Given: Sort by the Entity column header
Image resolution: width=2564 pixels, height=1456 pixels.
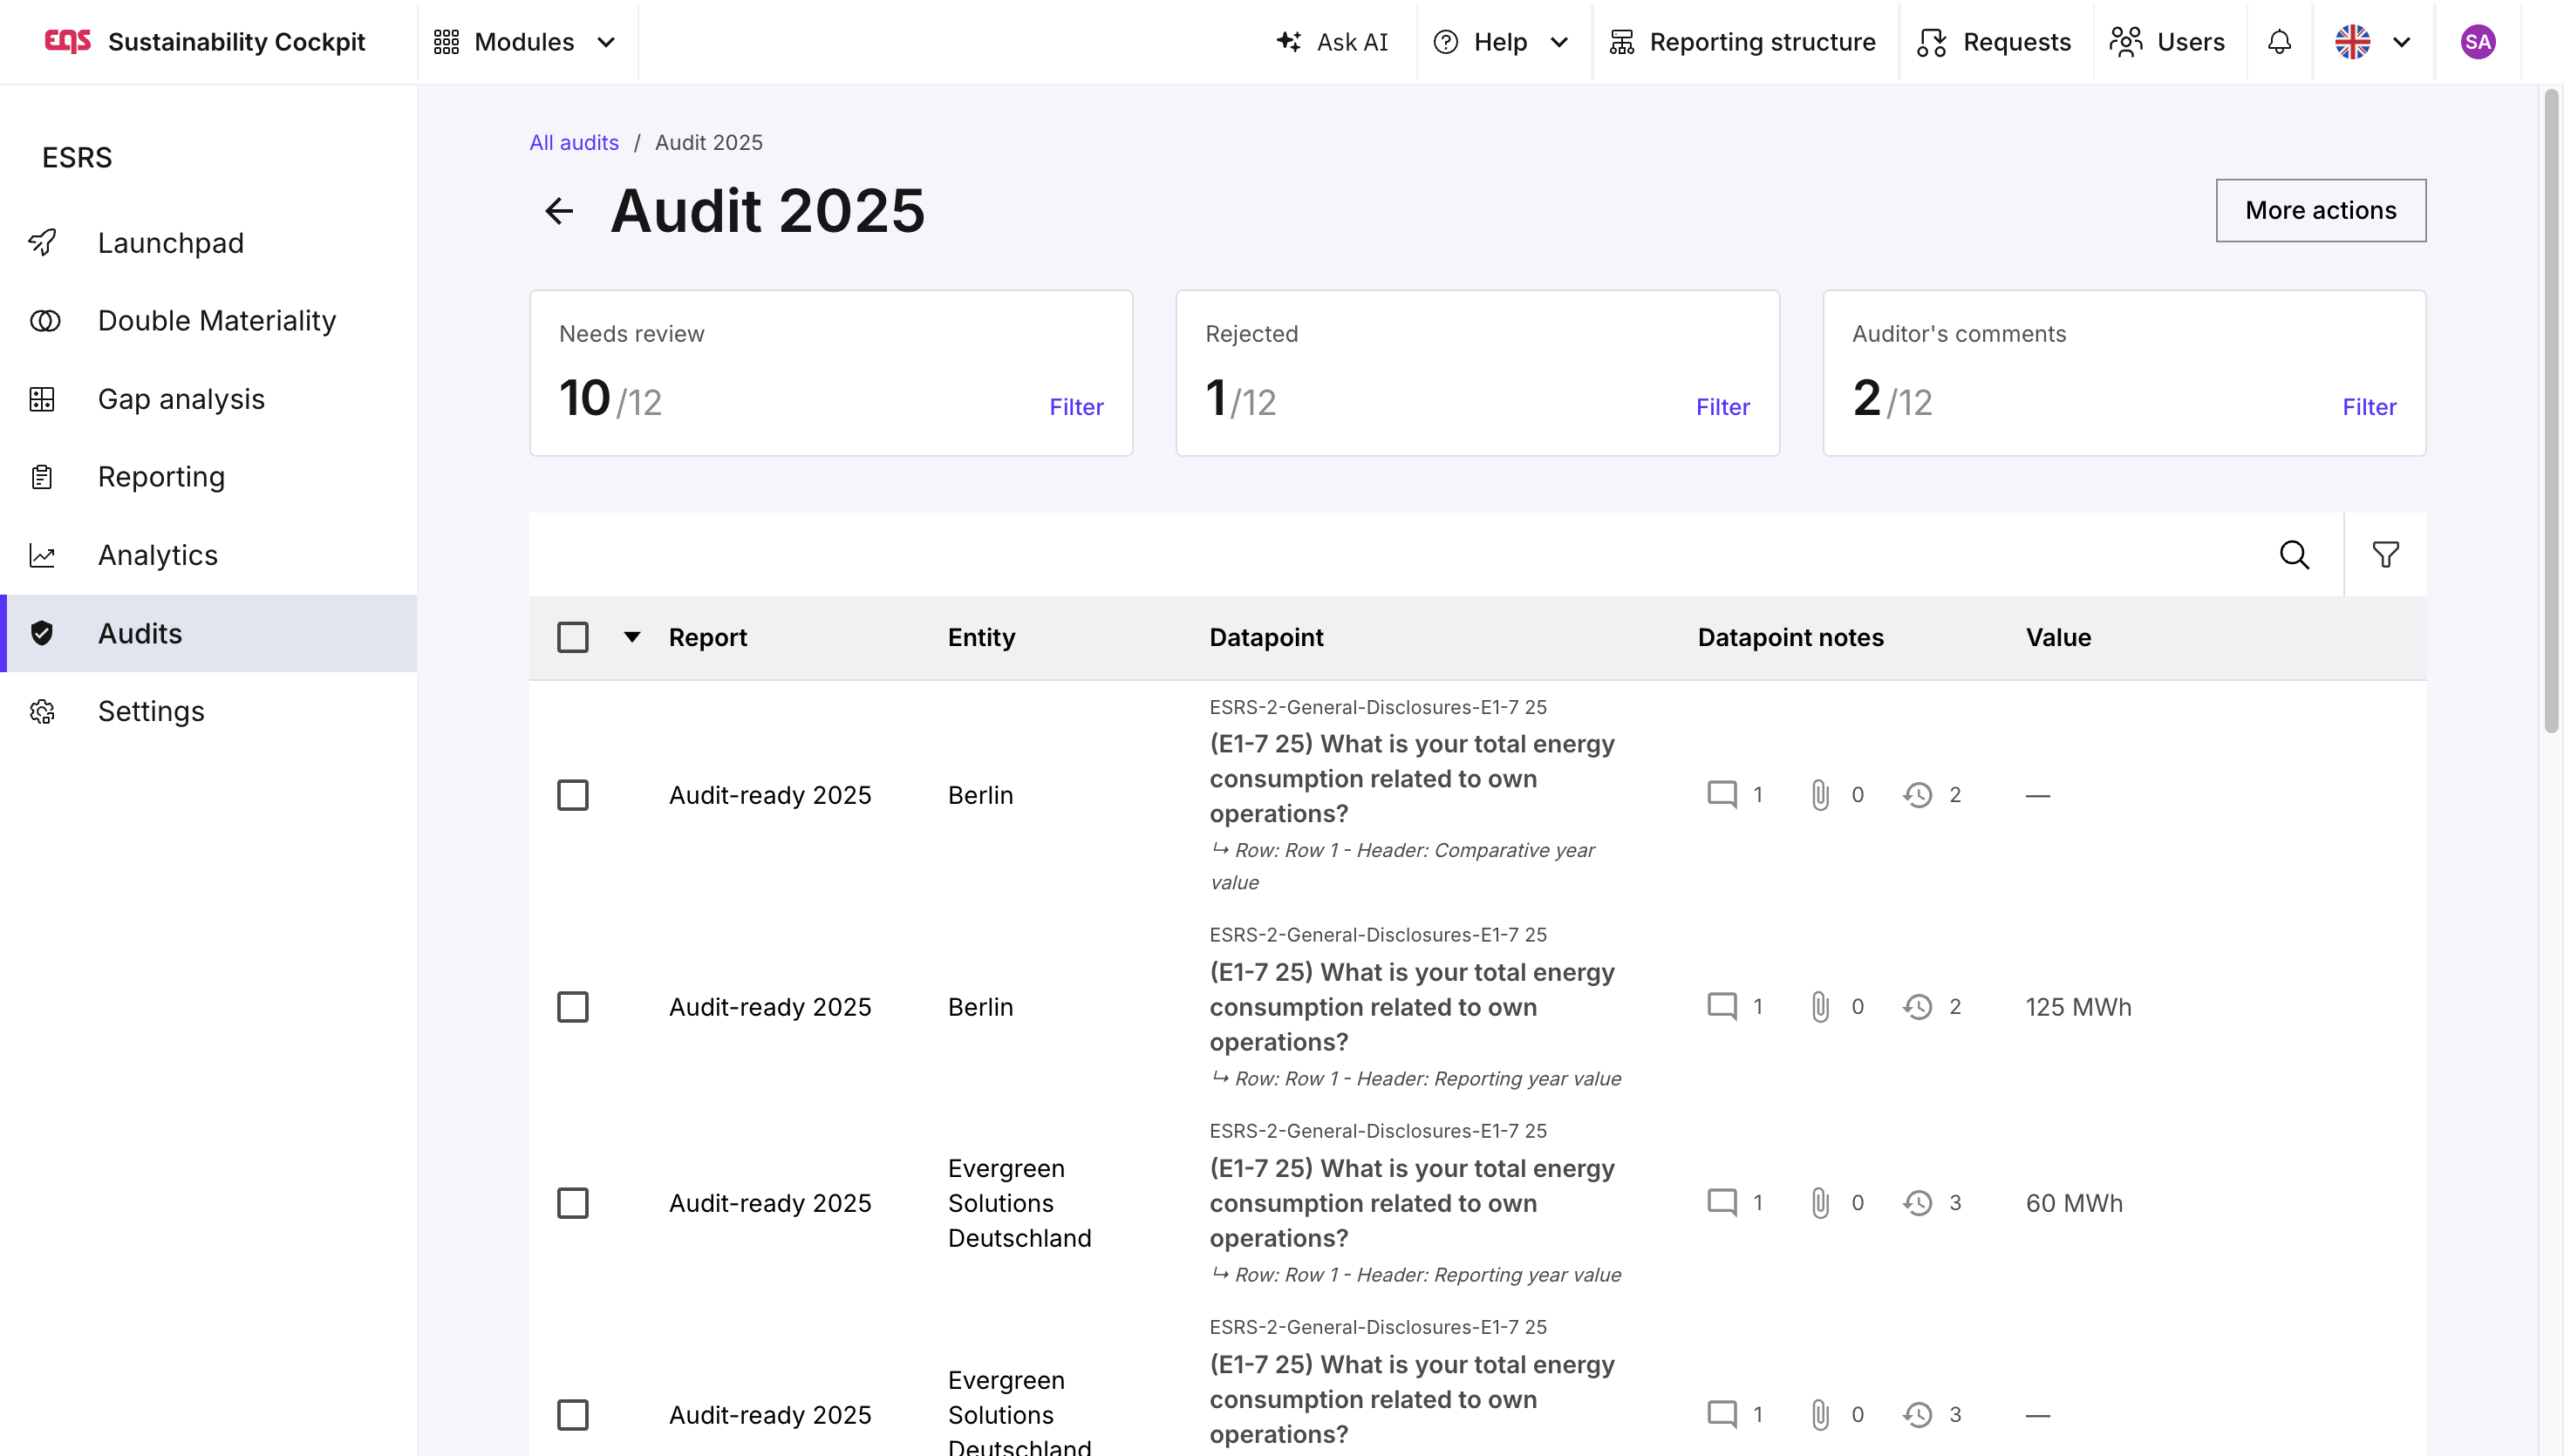Looking at the screenshot, I should tap(981, 637).
